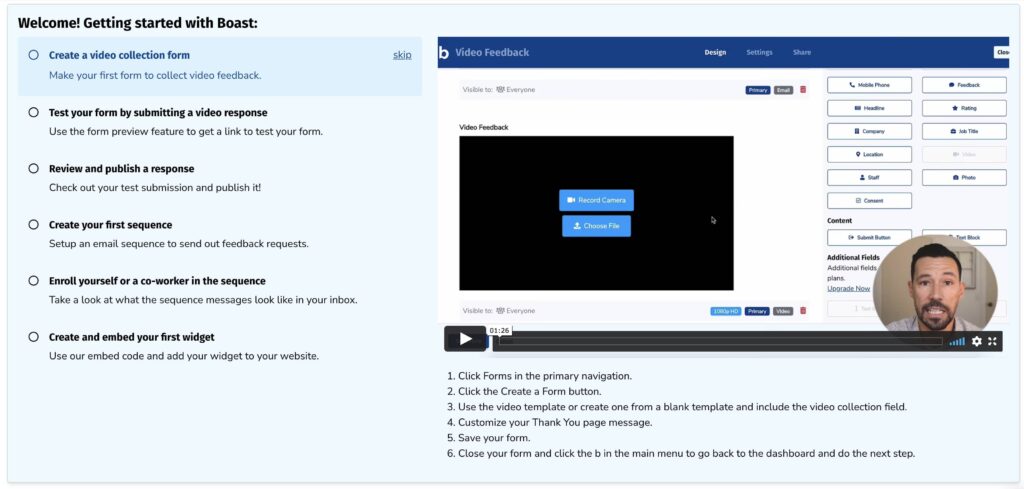Click instruction 'Click the Create a Form button.'

pyautogui.click(x=530, y=391)
